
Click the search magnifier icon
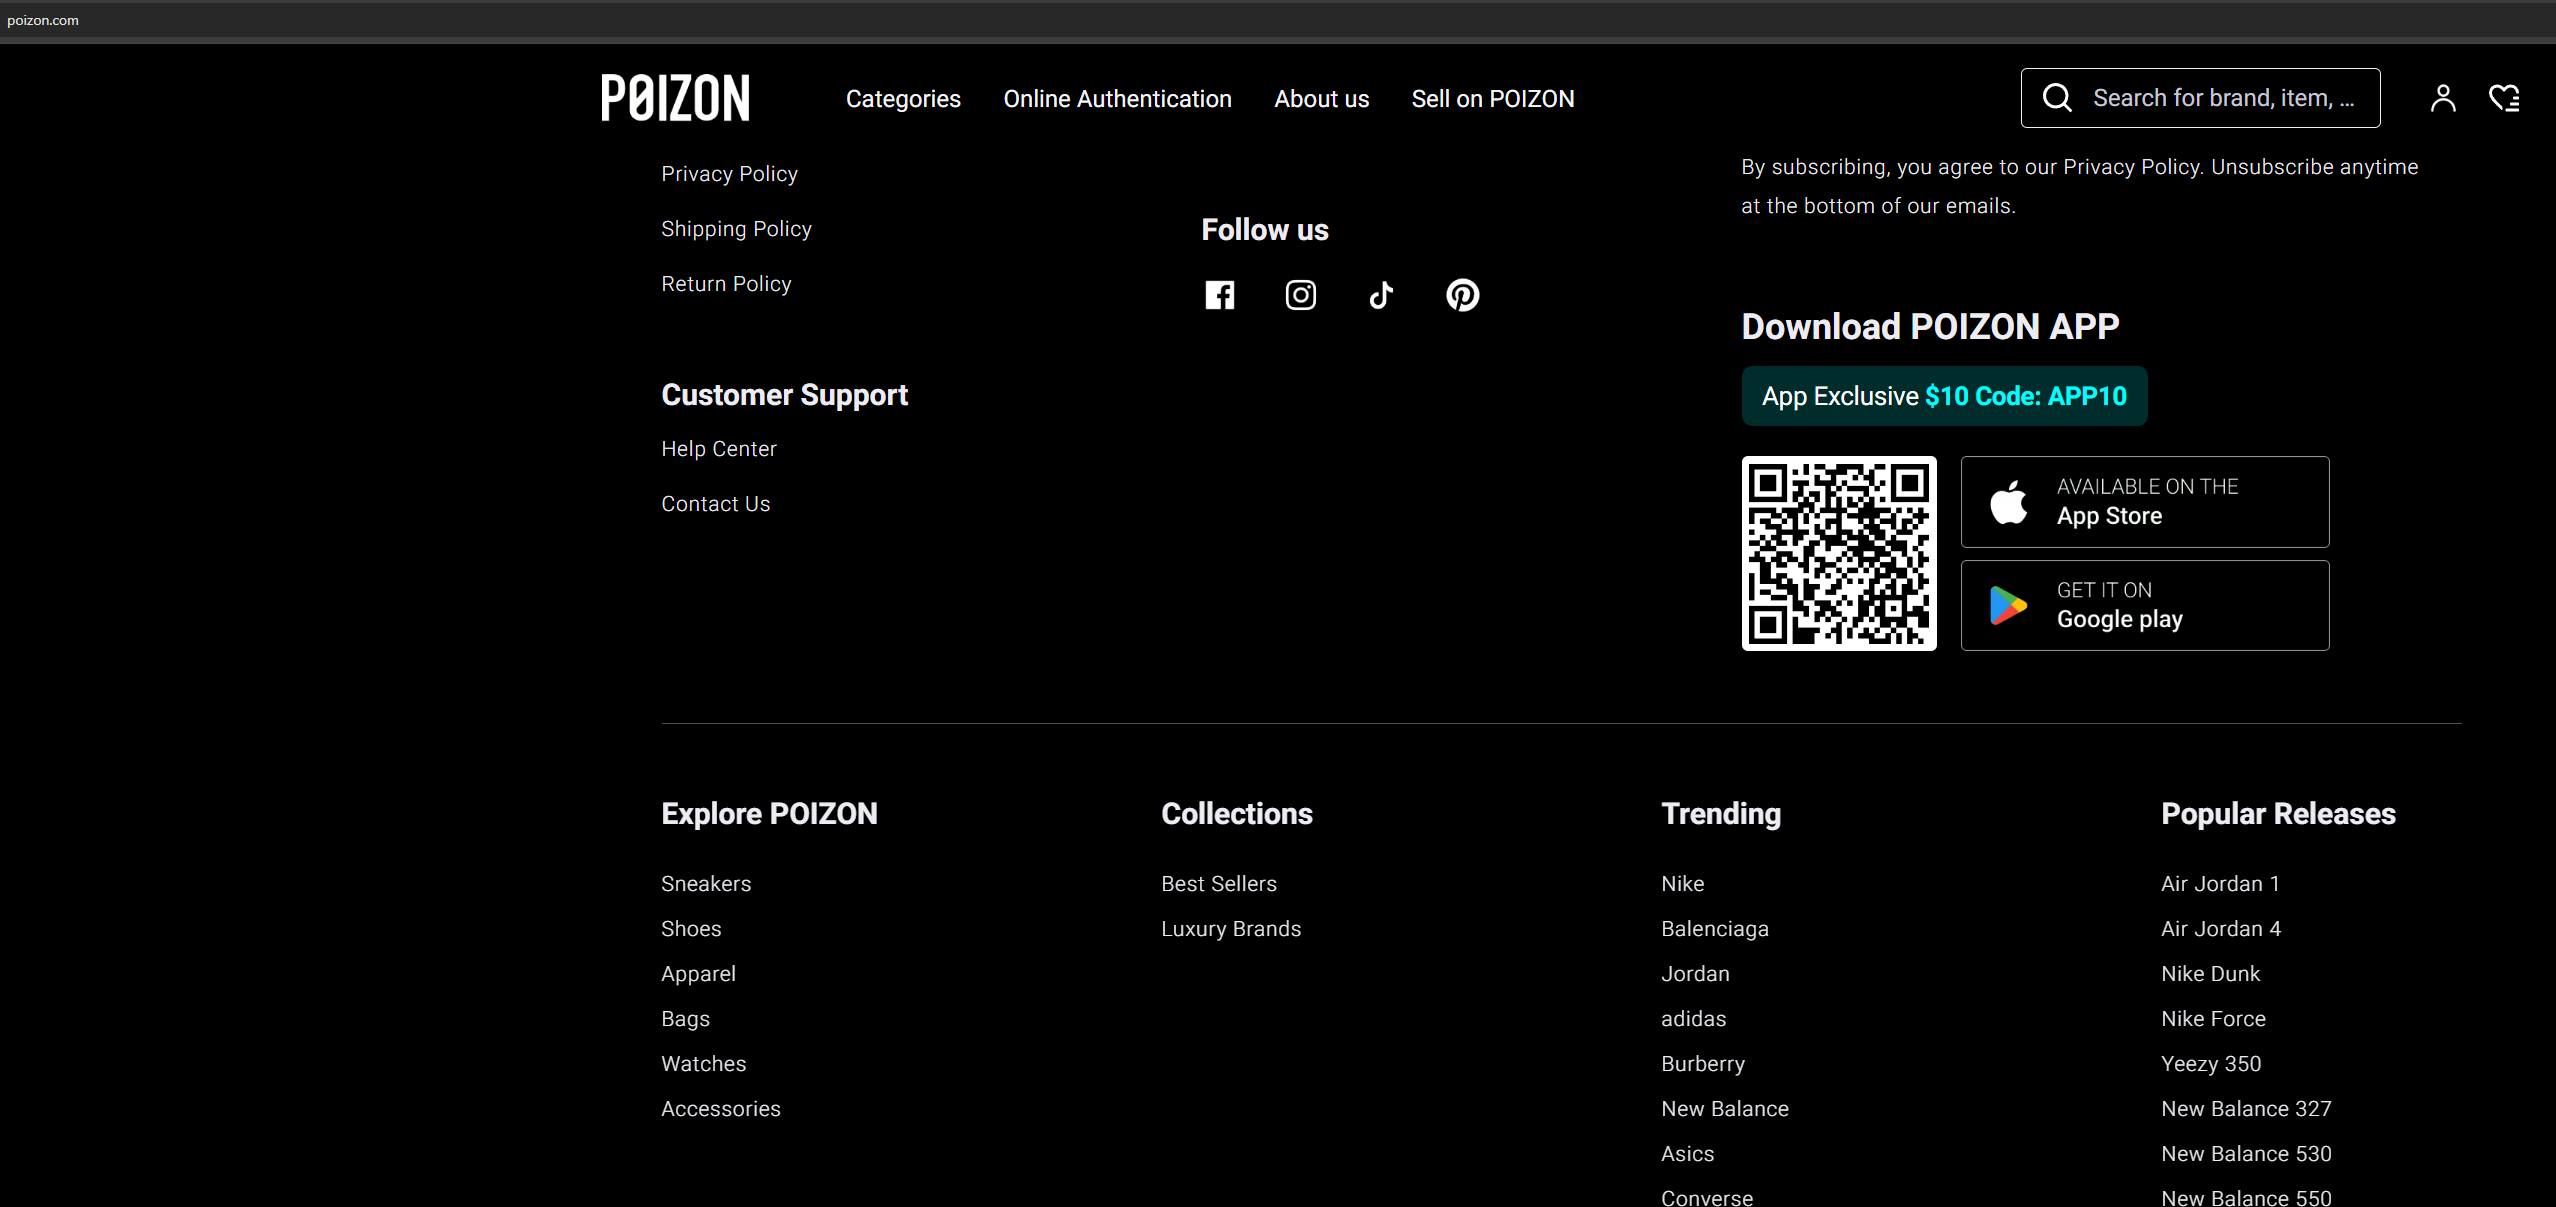click(2057, 98)
